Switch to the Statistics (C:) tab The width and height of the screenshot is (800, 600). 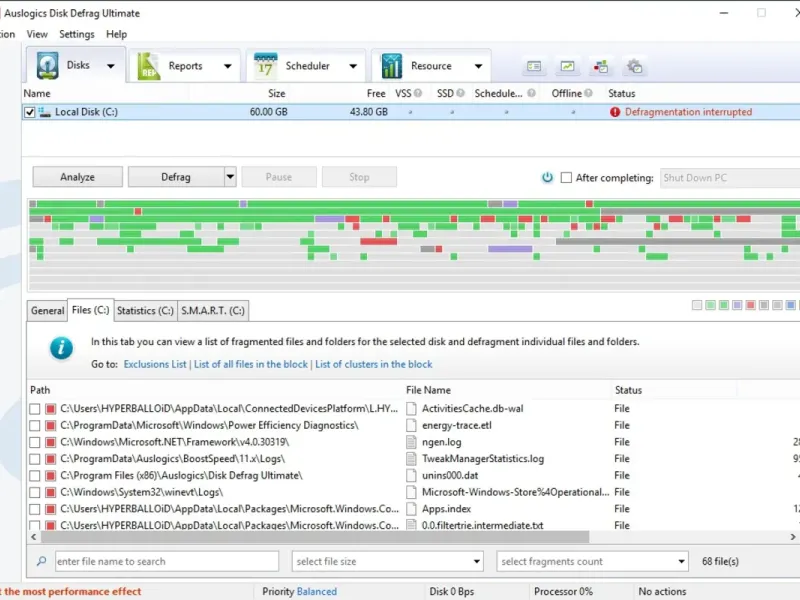click(x=145, y=311)
